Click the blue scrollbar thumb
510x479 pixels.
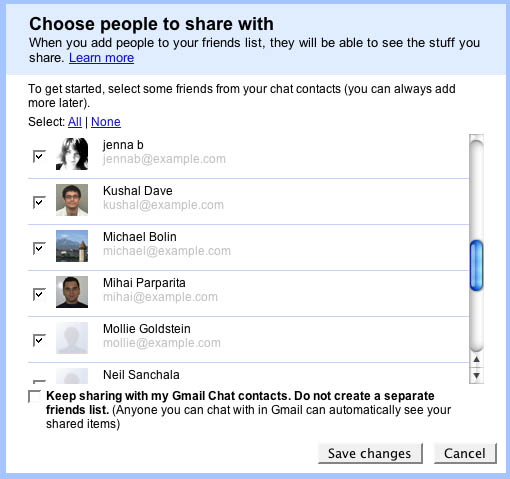pyautogui.click(x=476, y=265)
